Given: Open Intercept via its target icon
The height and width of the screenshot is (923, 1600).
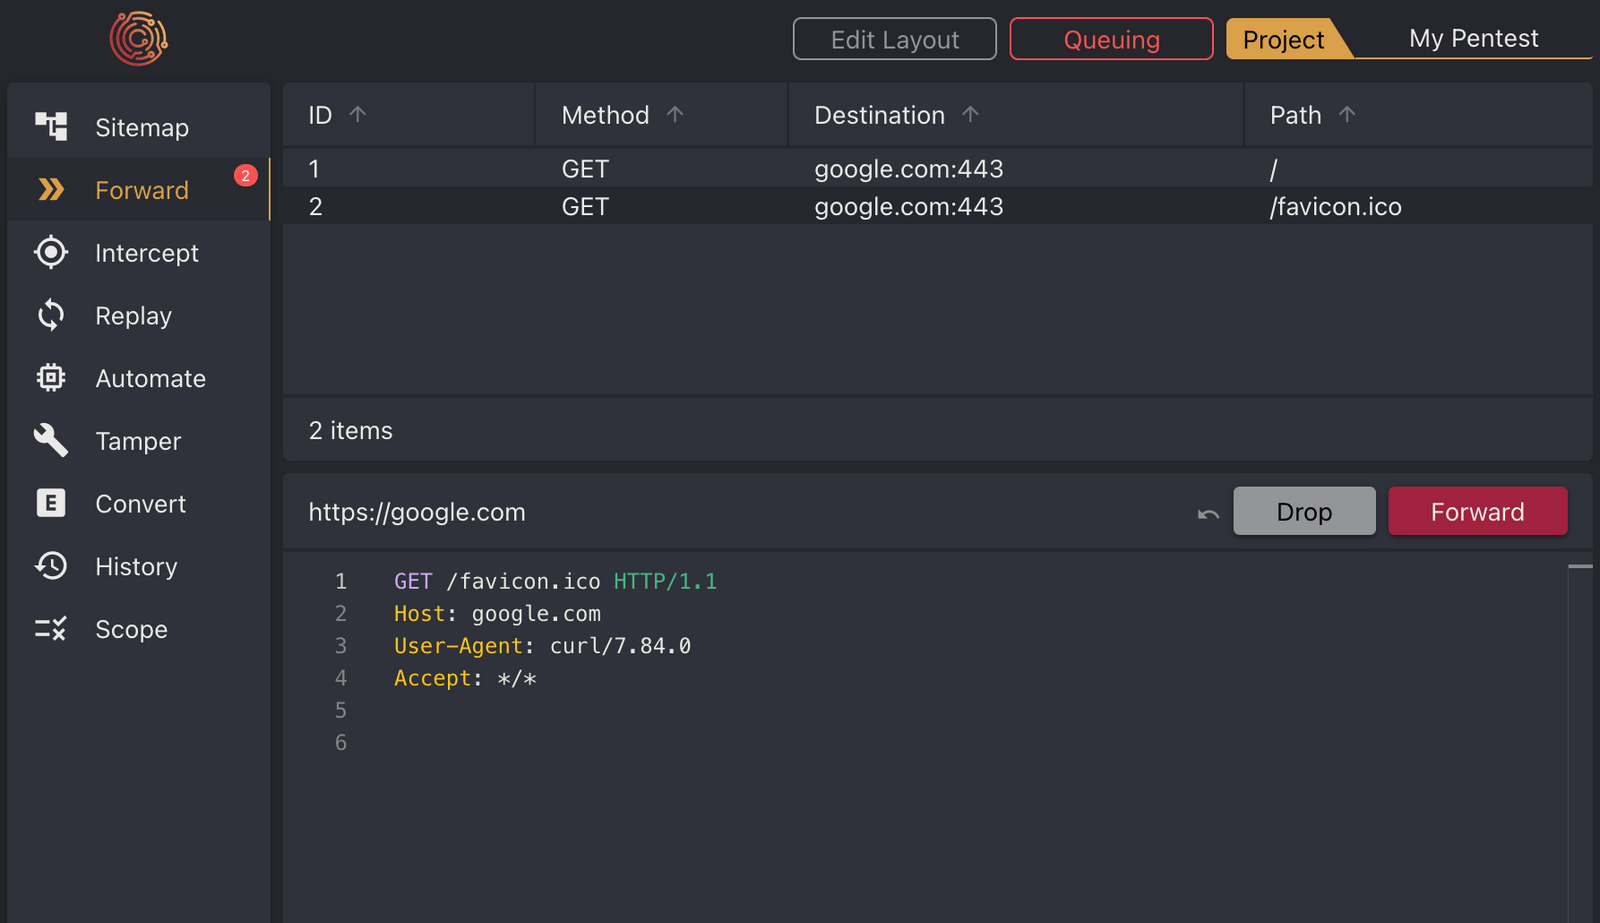Looking at the screenshot, I should pos(51,252).
